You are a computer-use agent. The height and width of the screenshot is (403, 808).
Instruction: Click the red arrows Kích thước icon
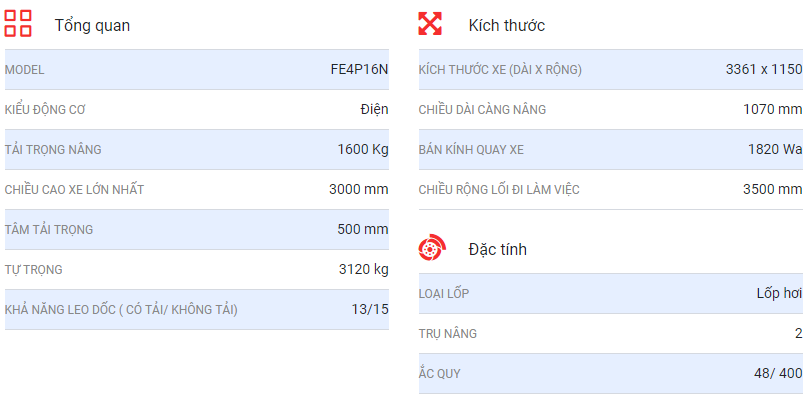tap(430, 24)
